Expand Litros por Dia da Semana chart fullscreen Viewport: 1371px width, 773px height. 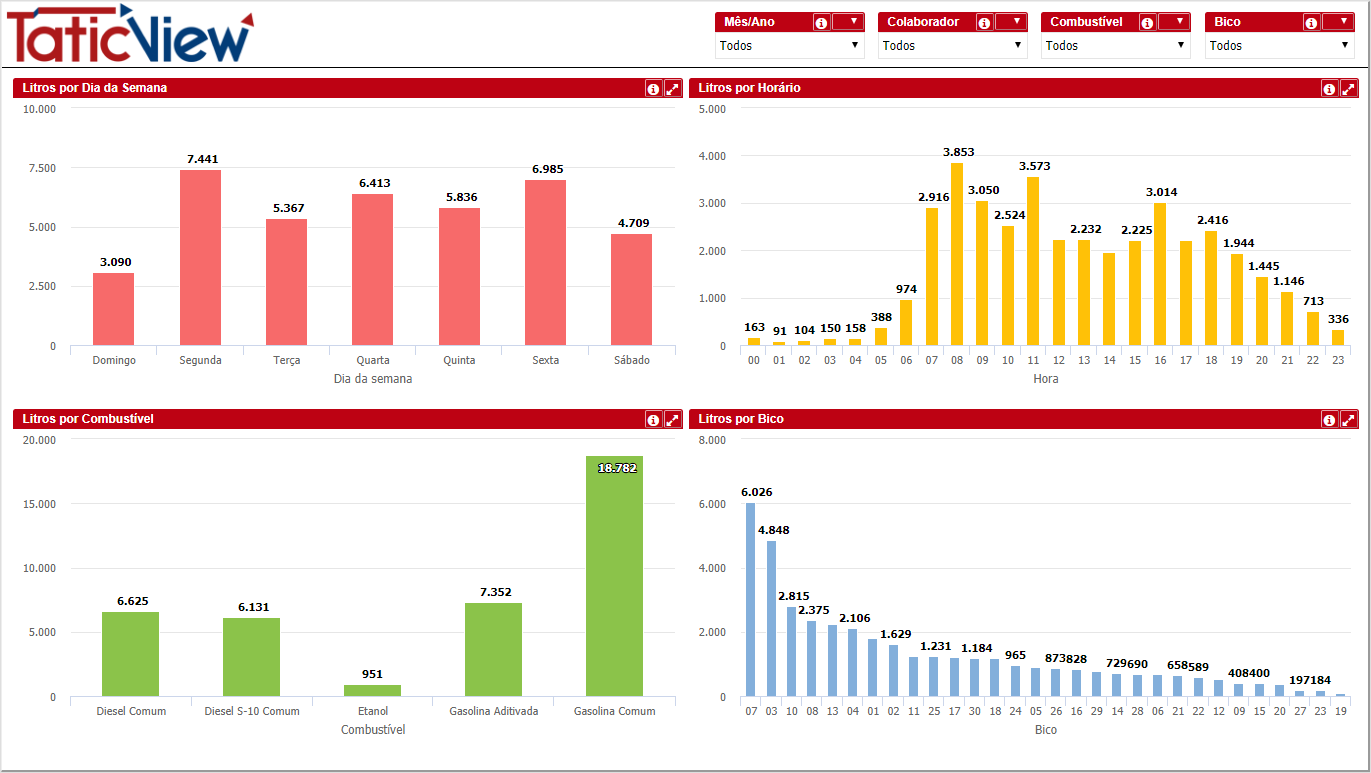pos(673,89)
